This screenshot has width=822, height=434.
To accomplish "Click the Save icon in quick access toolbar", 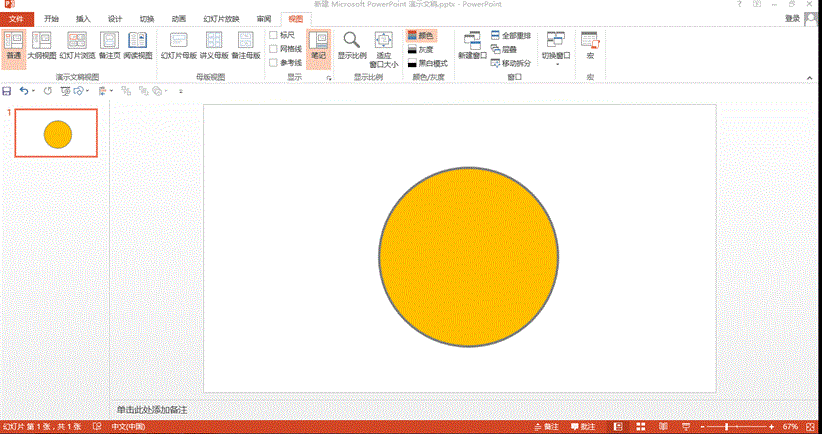I will pos(8,91).
